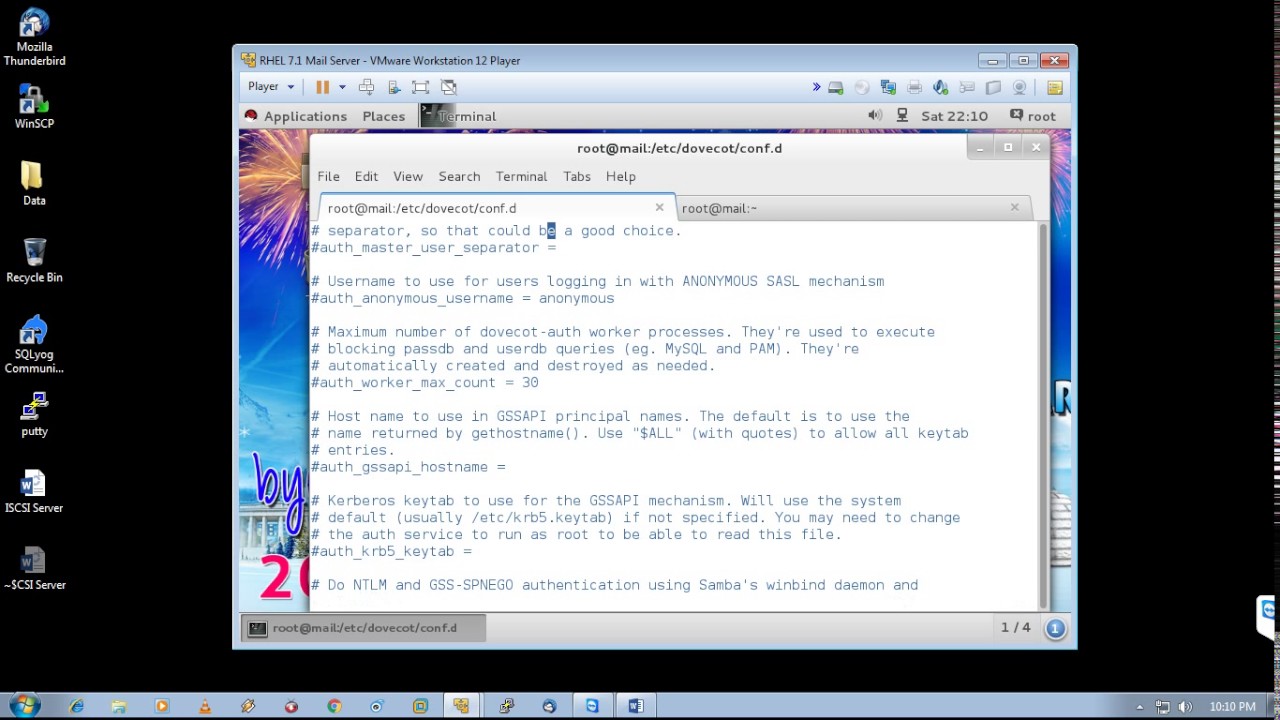Open root user menu
Screen dimensions: 1280x720
1033,116
